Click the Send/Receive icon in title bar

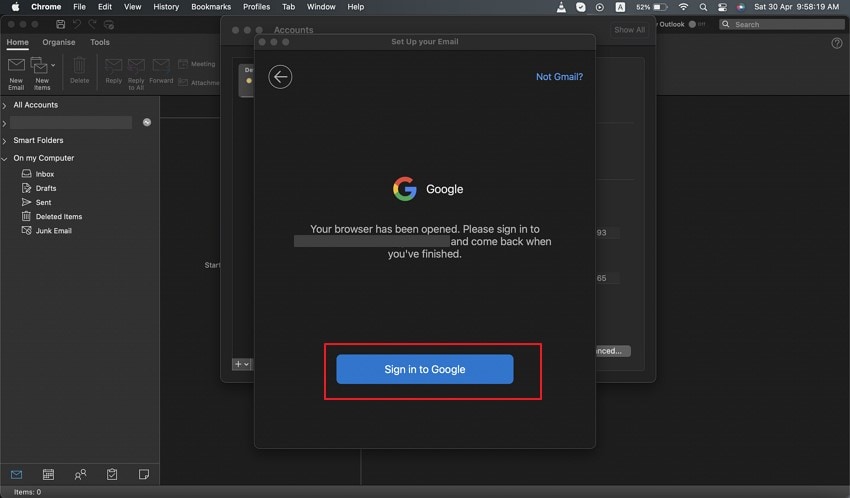tap(109, 24)
